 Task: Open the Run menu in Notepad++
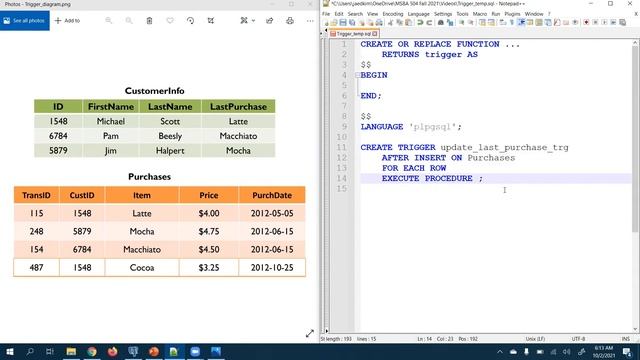coord(496,14)
